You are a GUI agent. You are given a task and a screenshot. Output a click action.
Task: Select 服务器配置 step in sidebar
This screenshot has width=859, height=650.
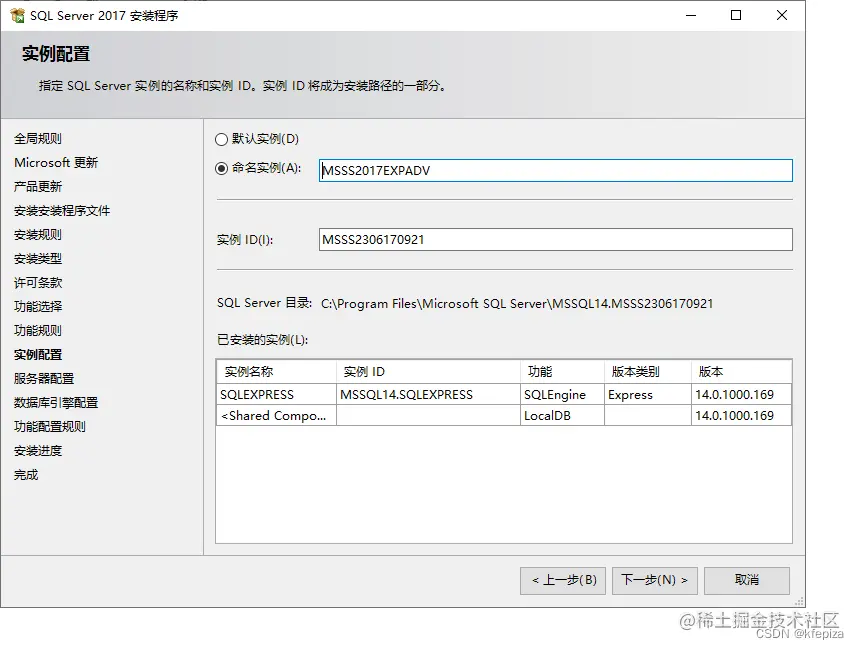(44, 379)
